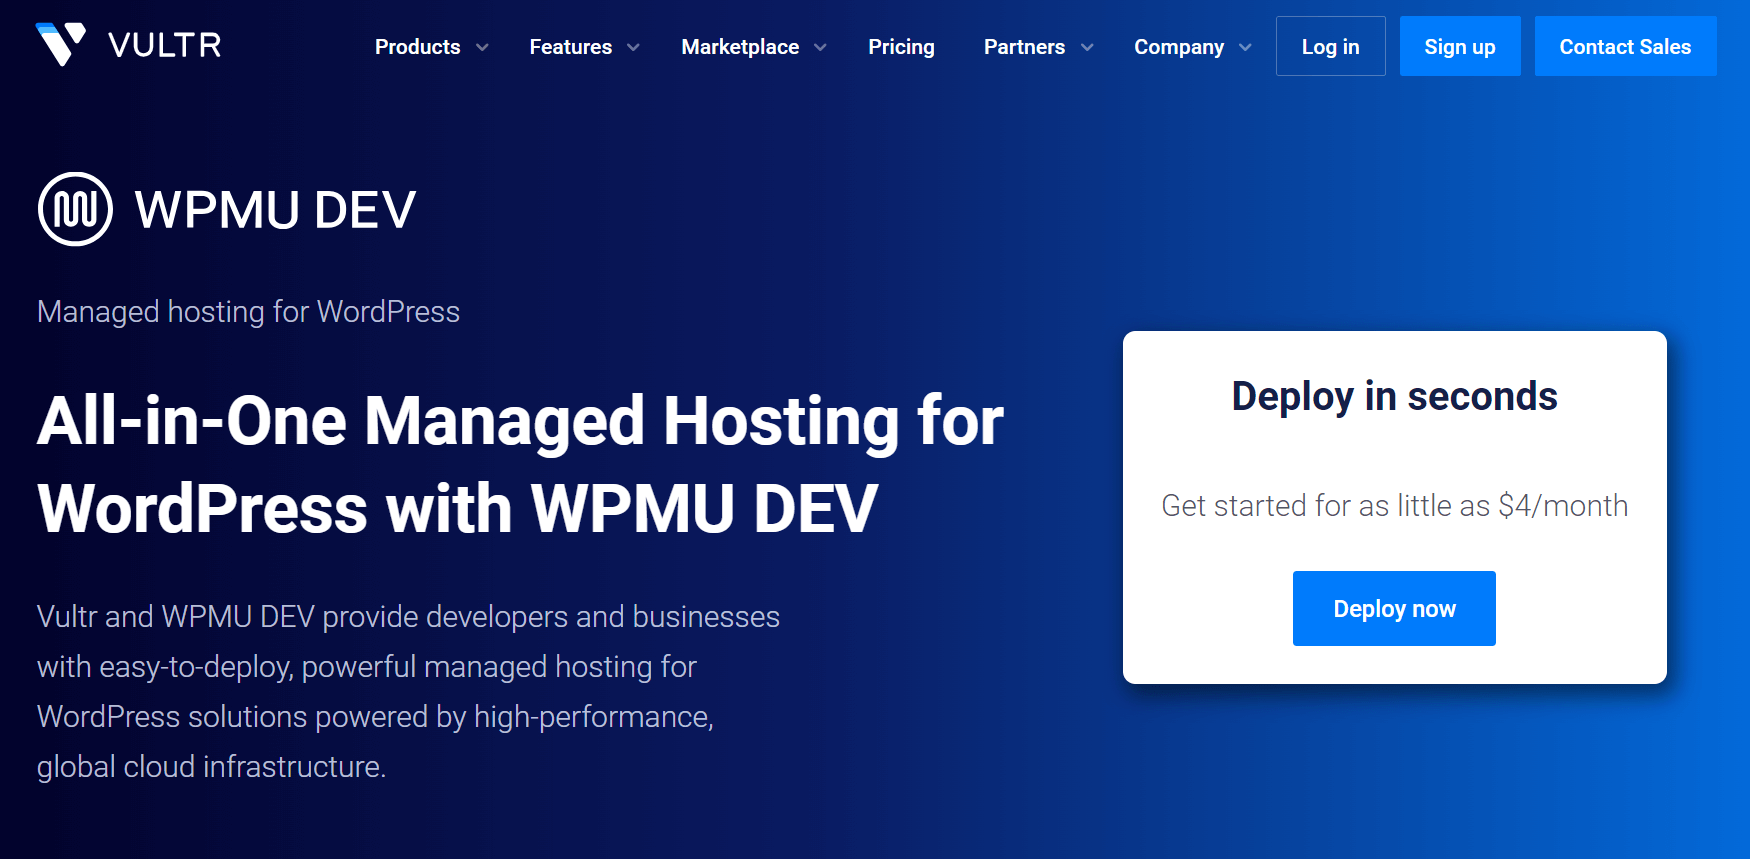Click the Contact Sales button
This screenshot has height=859, width=1750.
tap(1625, 46)
